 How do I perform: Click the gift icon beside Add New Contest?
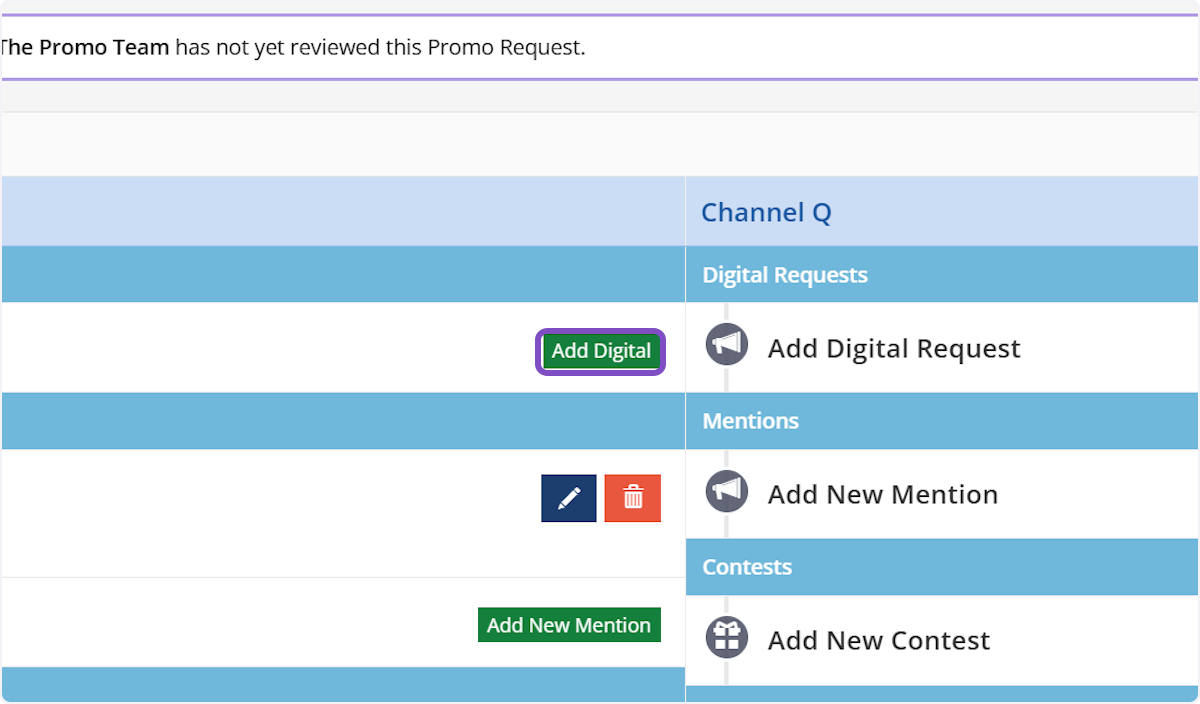tap(727, 637)
